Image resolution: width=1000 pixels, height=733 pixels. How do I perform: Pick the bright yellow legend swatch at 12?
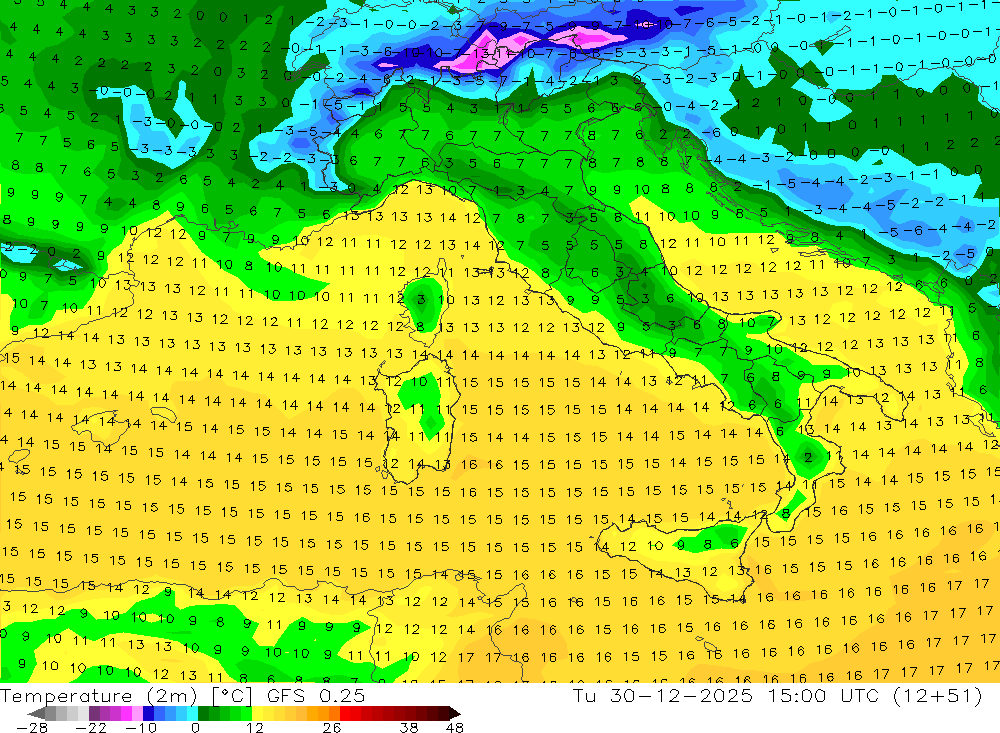(258, 713)
